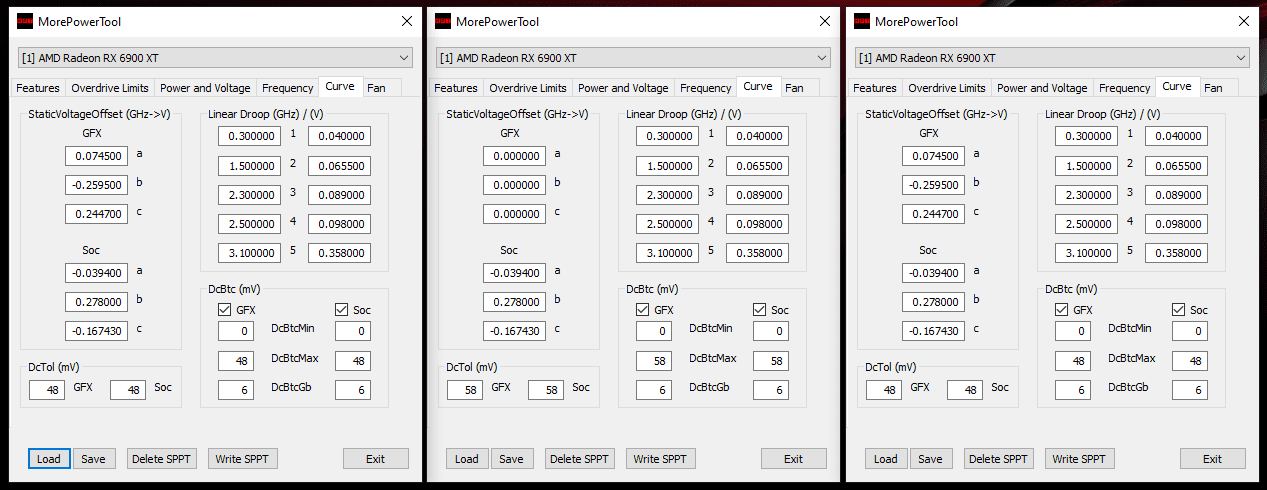
Task: Click Load button in middle window
Action: [467, 459]
